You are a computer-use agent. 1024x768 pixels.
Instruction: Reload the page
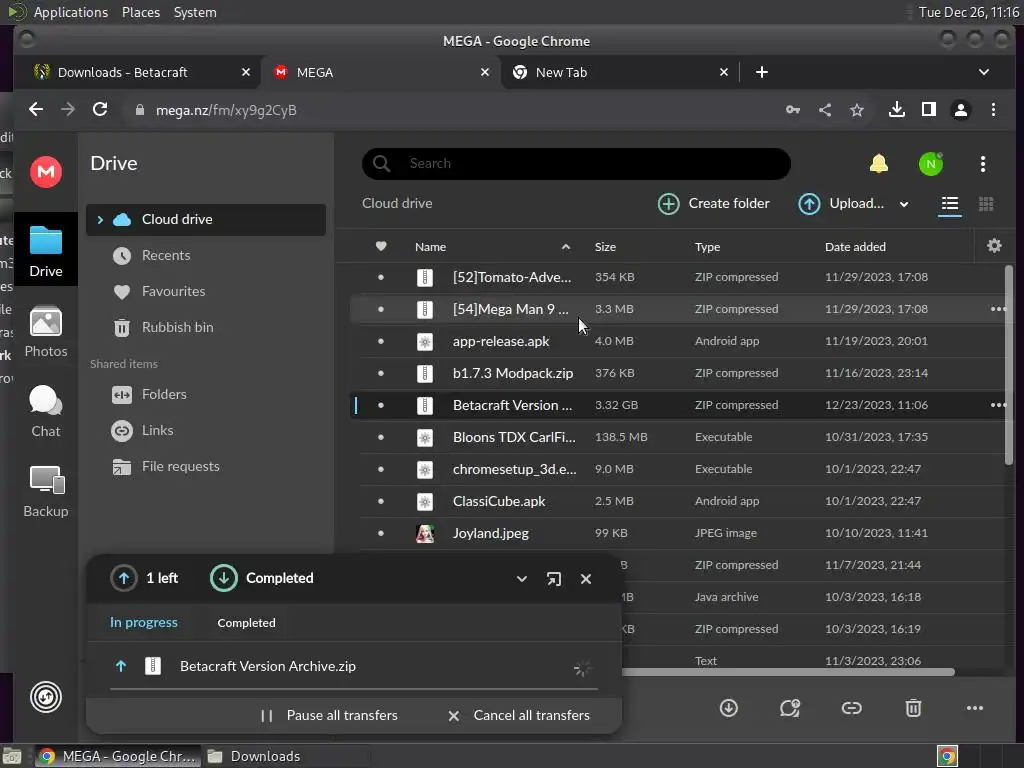[x=100, y=109]
